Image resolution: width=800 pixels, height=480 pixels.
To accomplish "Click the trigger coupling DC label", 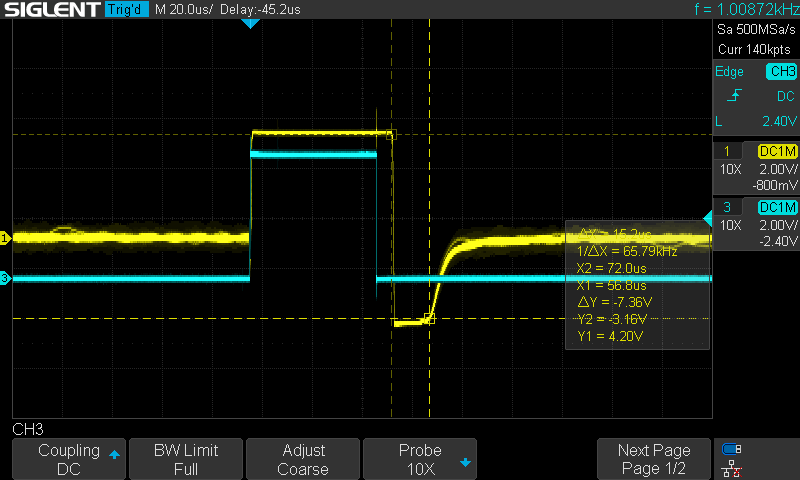I will (786, 96).
